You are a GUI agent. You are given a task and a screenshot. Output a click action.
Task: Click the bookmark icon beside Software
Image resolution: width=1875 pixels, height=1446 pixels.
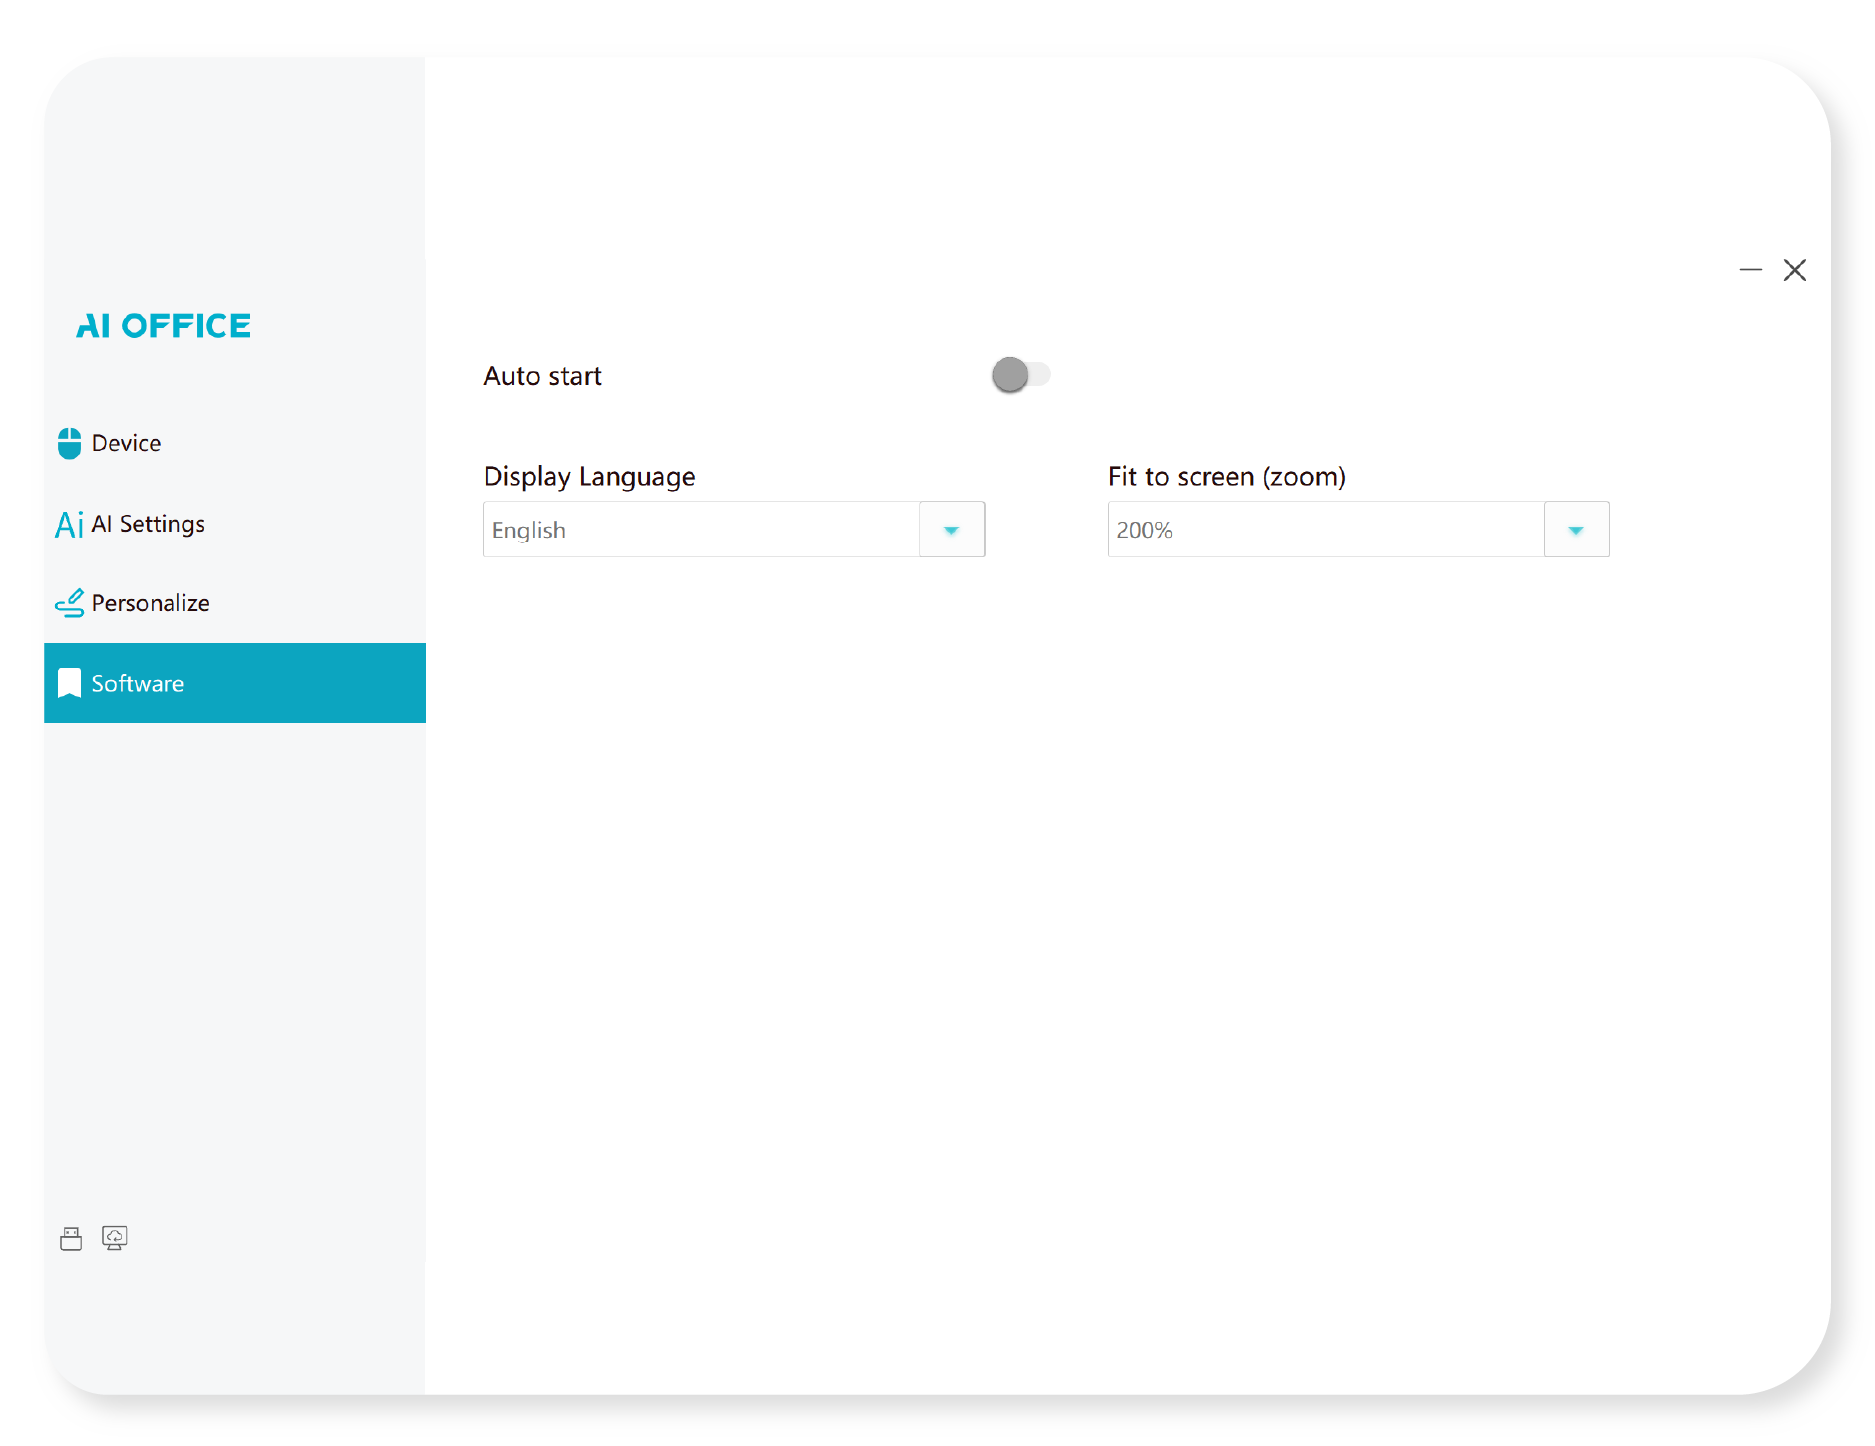pos(69,683)
